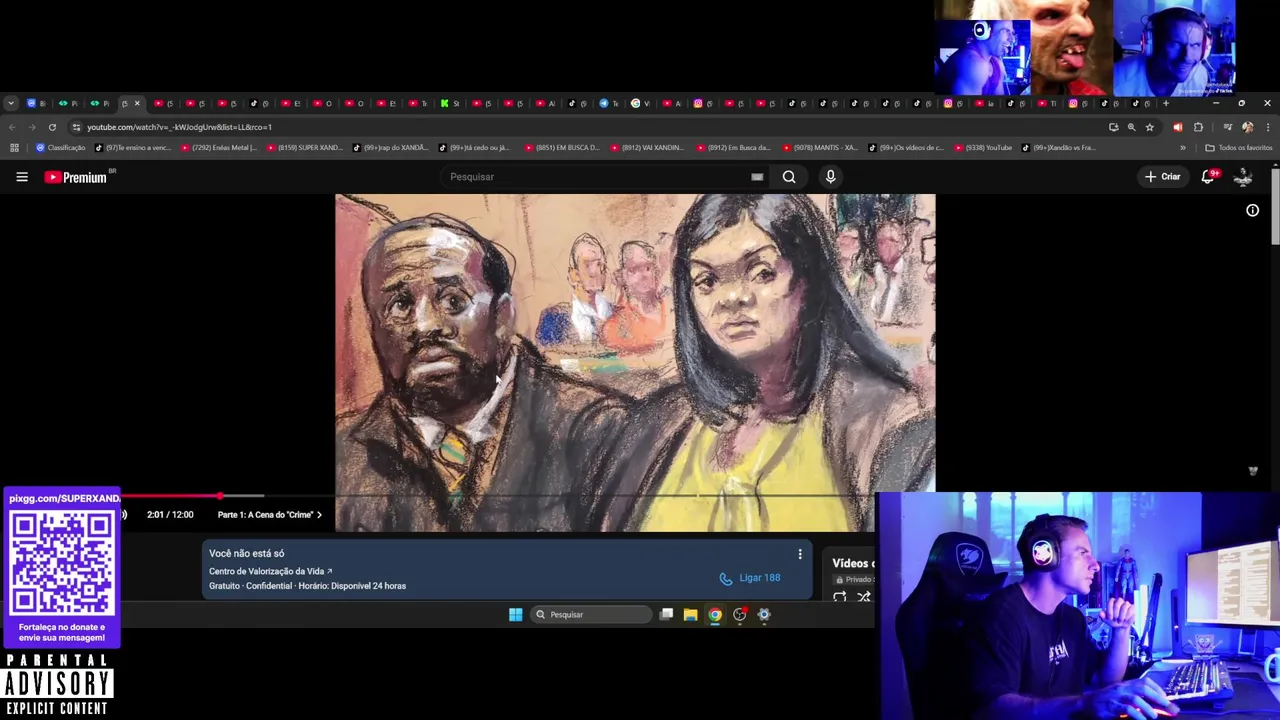Bookmark this page with the star
The image size is (1280, 720).
point(1149,127)
